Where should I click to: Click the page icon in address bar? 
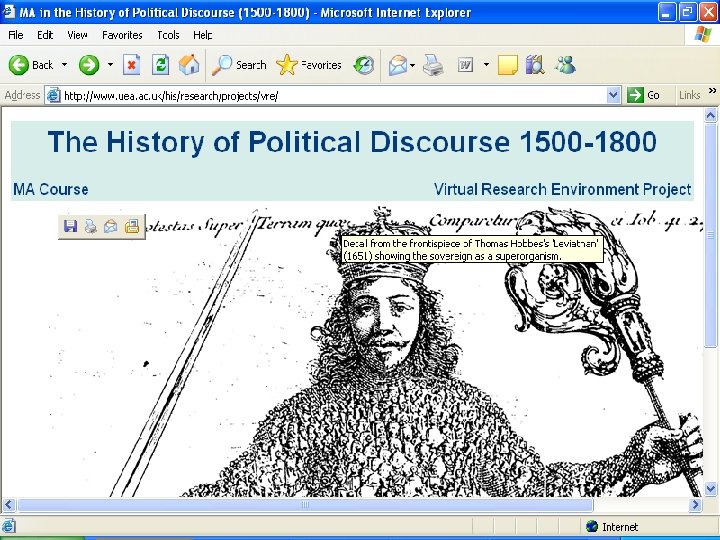point(54,95)
